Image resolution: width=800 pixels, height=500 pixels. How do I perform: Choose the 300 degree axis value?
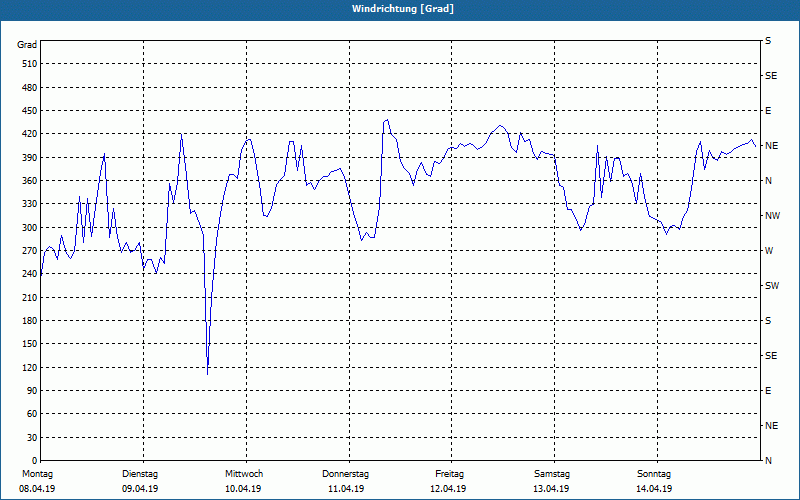coord(29,228)
